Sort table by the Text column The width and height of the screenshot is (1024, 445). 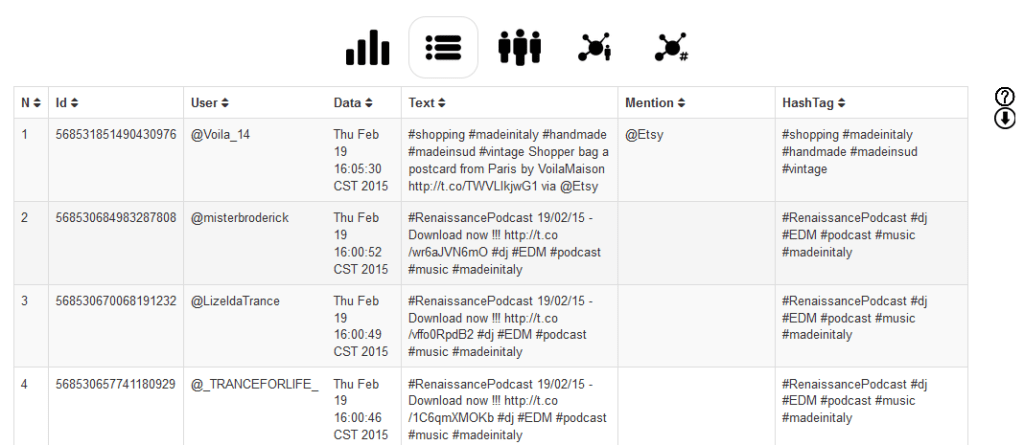(x=427, y=103)
